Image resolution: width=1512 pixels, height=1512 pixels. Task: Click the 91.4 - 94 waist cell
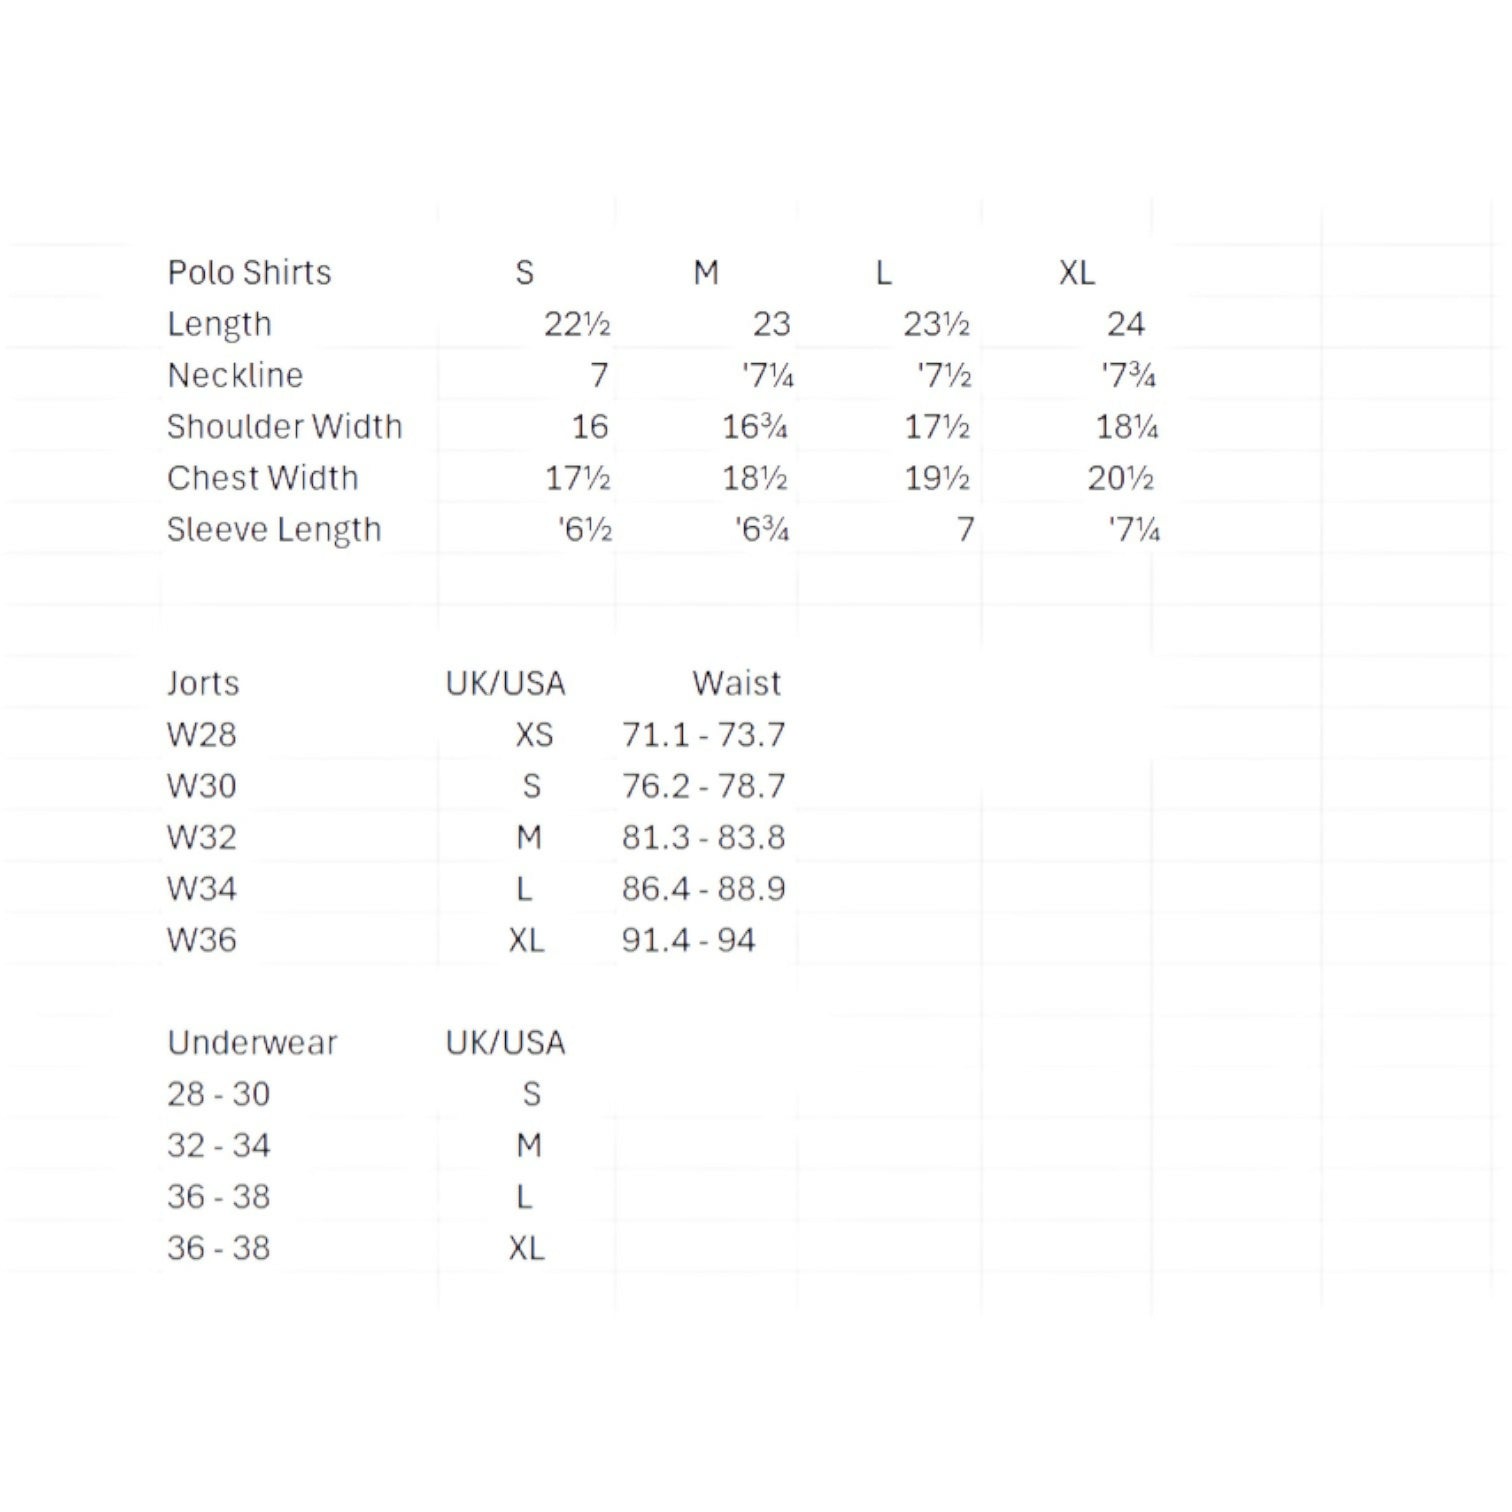pyautogui.click(x=688, y=941)
